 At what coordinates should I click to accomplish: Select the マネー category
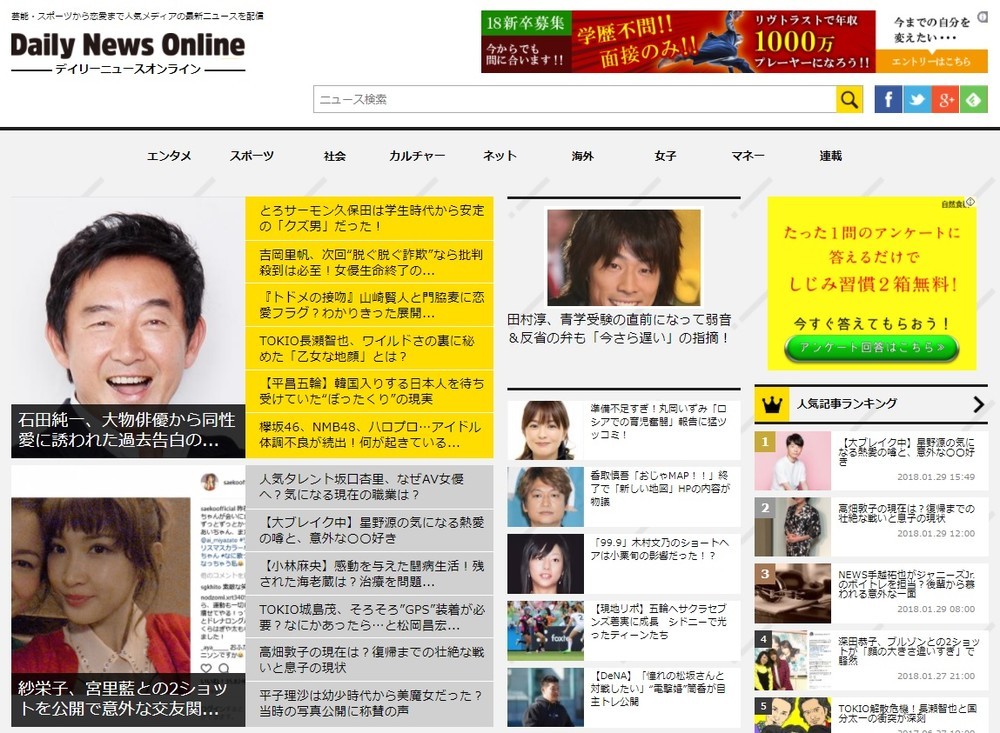click(747, 156)
